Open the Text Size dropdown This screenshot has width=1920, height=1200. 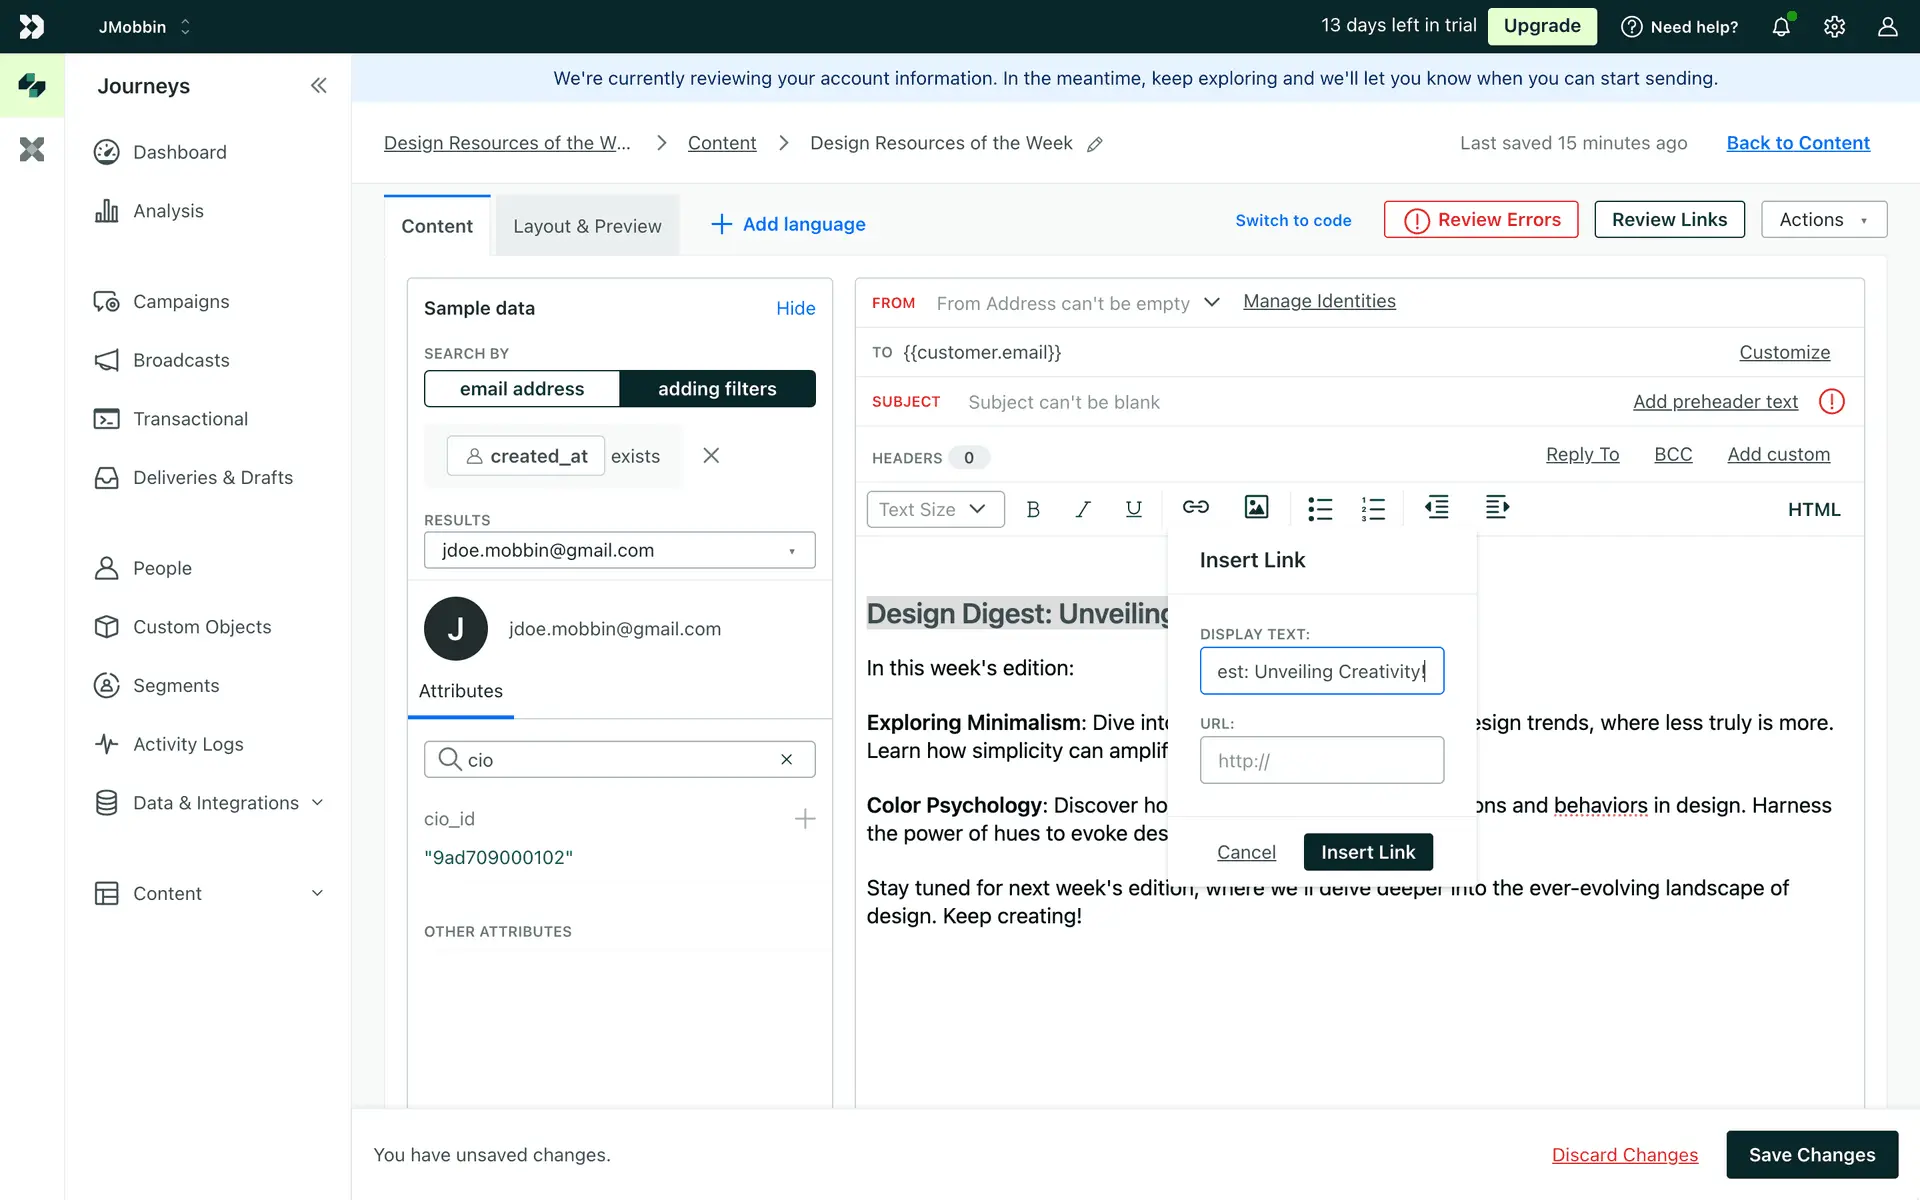point(934,509)
